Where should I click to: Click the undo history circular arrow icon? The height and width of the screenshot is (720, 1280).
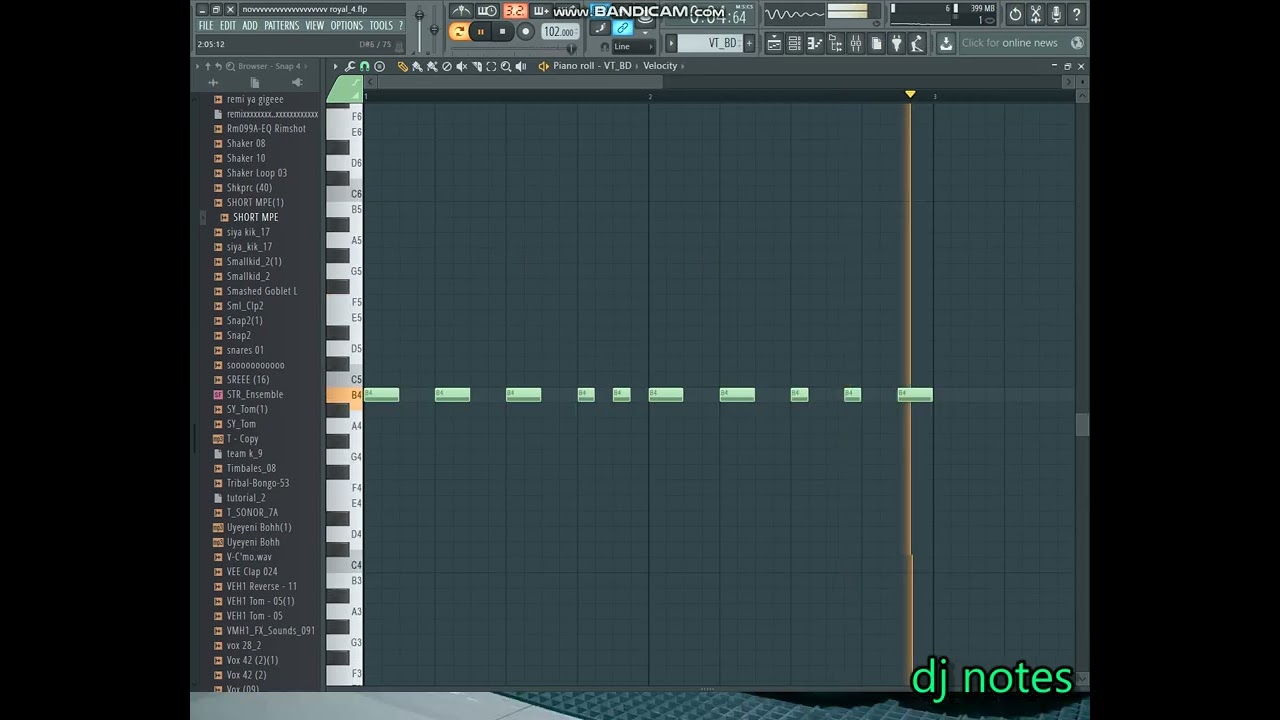pos(1015,14)
